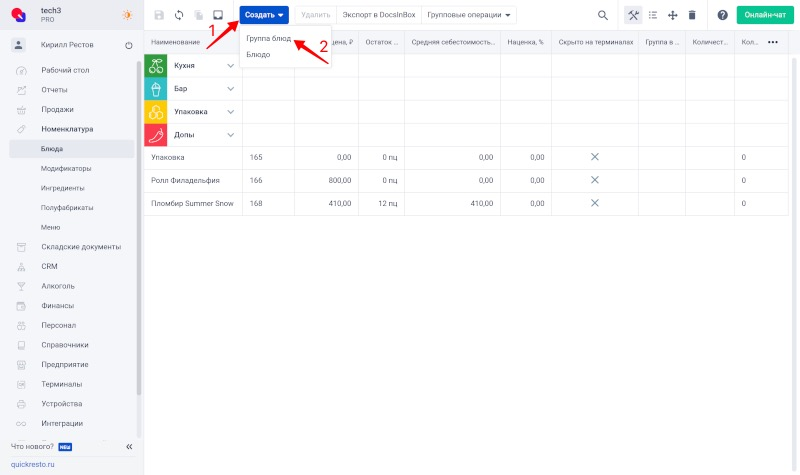Toggle the tools wrench-hammer icon

click(633, 15)
